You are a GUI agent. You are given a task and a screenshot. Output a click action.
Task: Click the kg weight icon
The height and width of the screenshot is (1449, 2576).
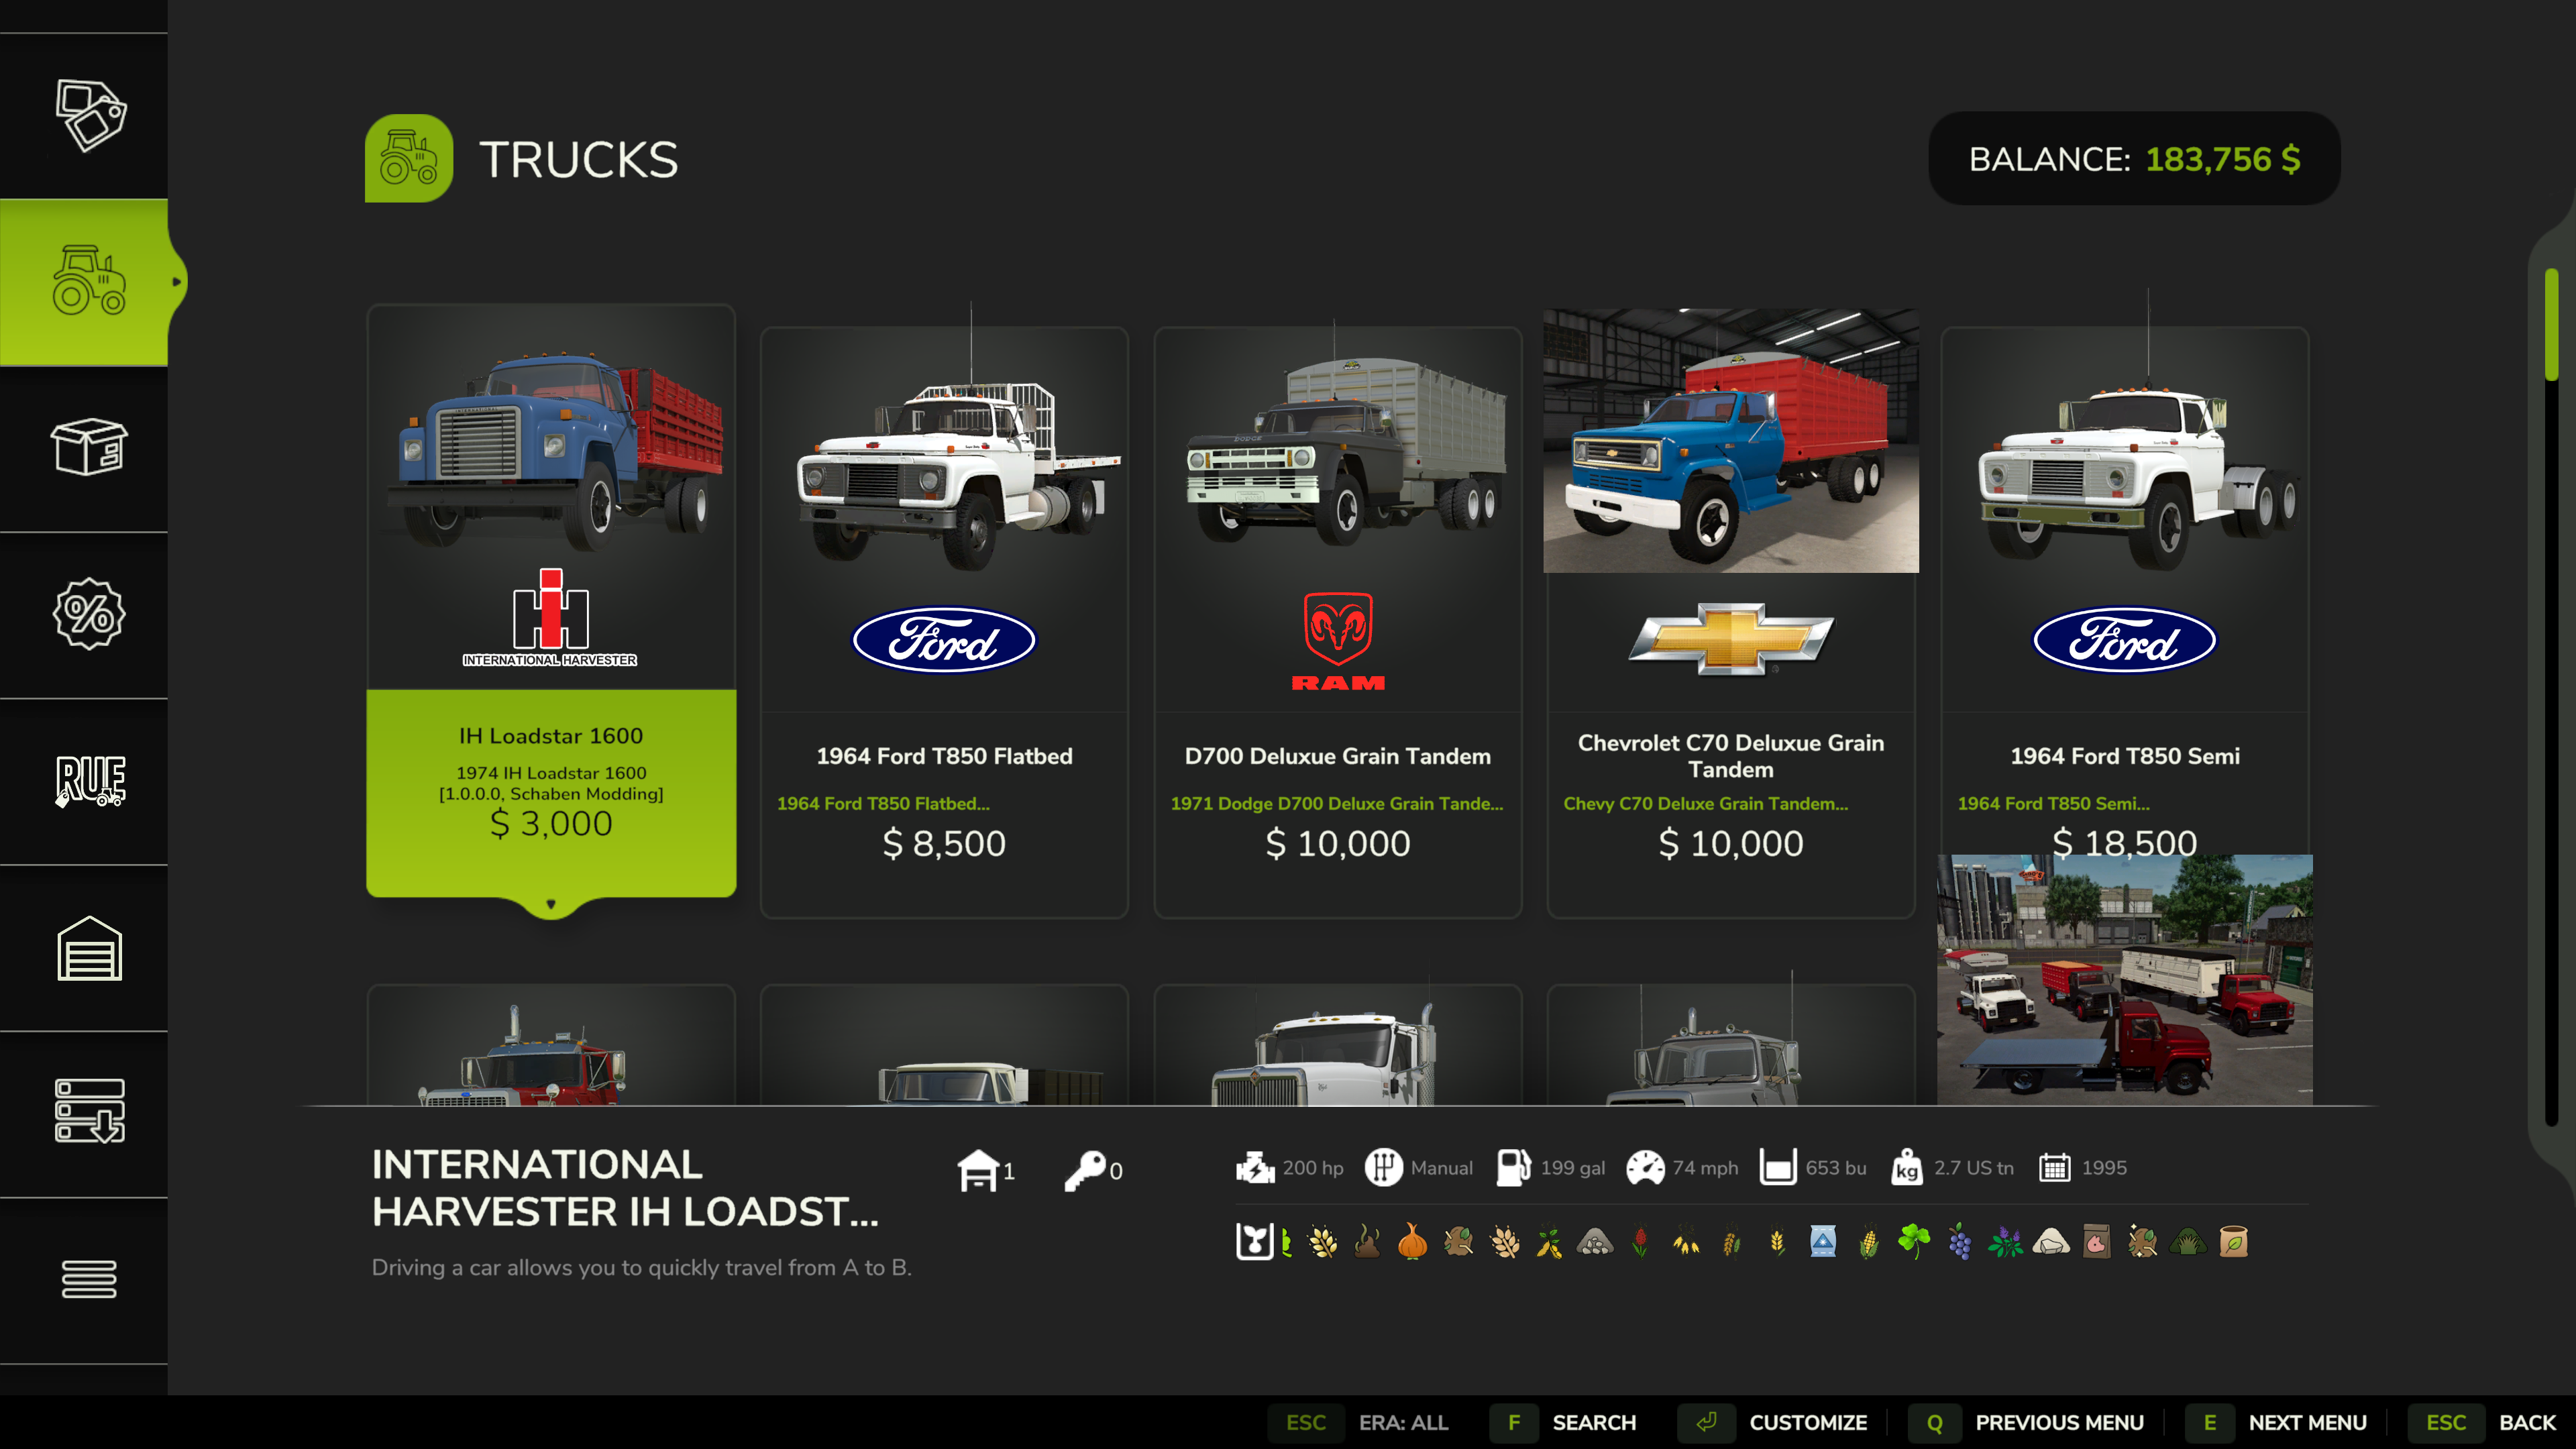pos(1907,1168)
